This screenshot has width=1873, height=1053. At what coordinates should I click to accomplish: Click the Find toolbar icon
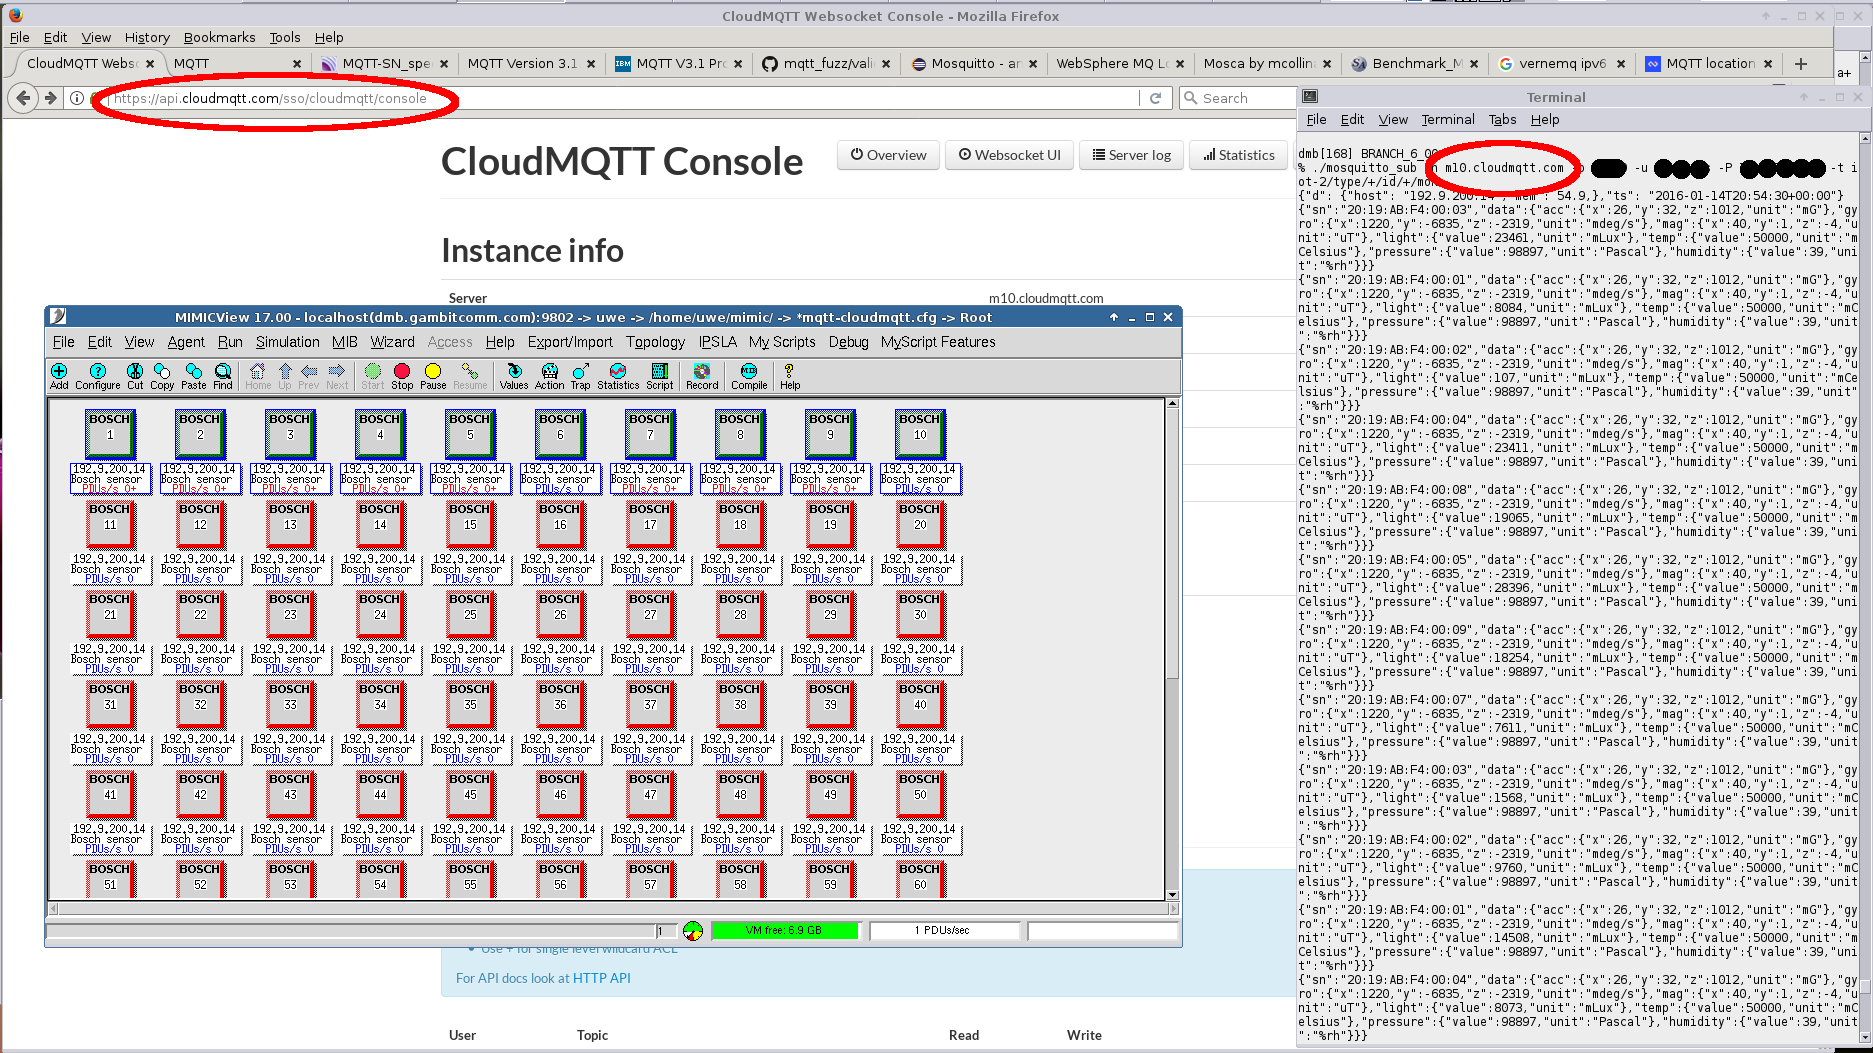[222, 375]
